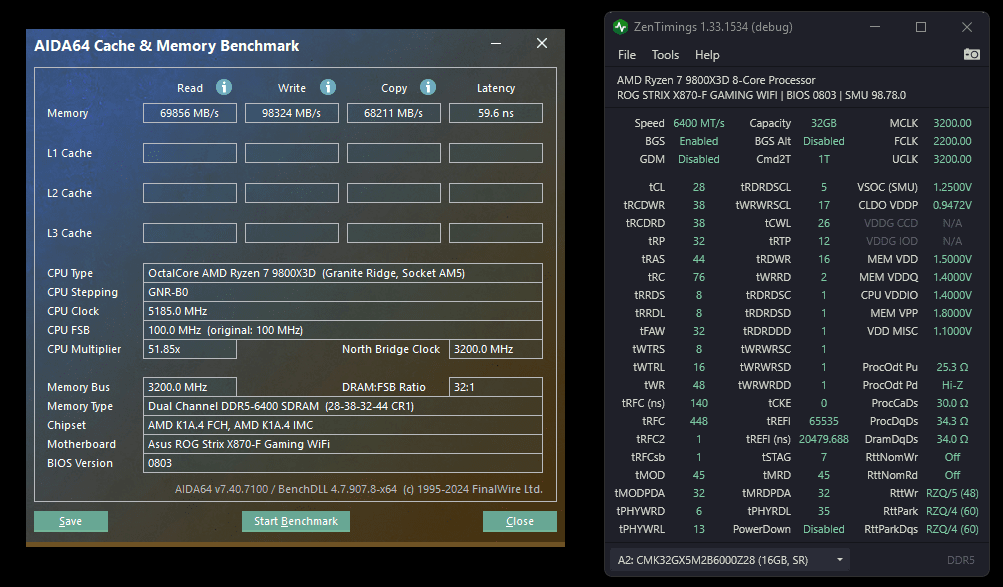Click the tRFC value 448

699,421
